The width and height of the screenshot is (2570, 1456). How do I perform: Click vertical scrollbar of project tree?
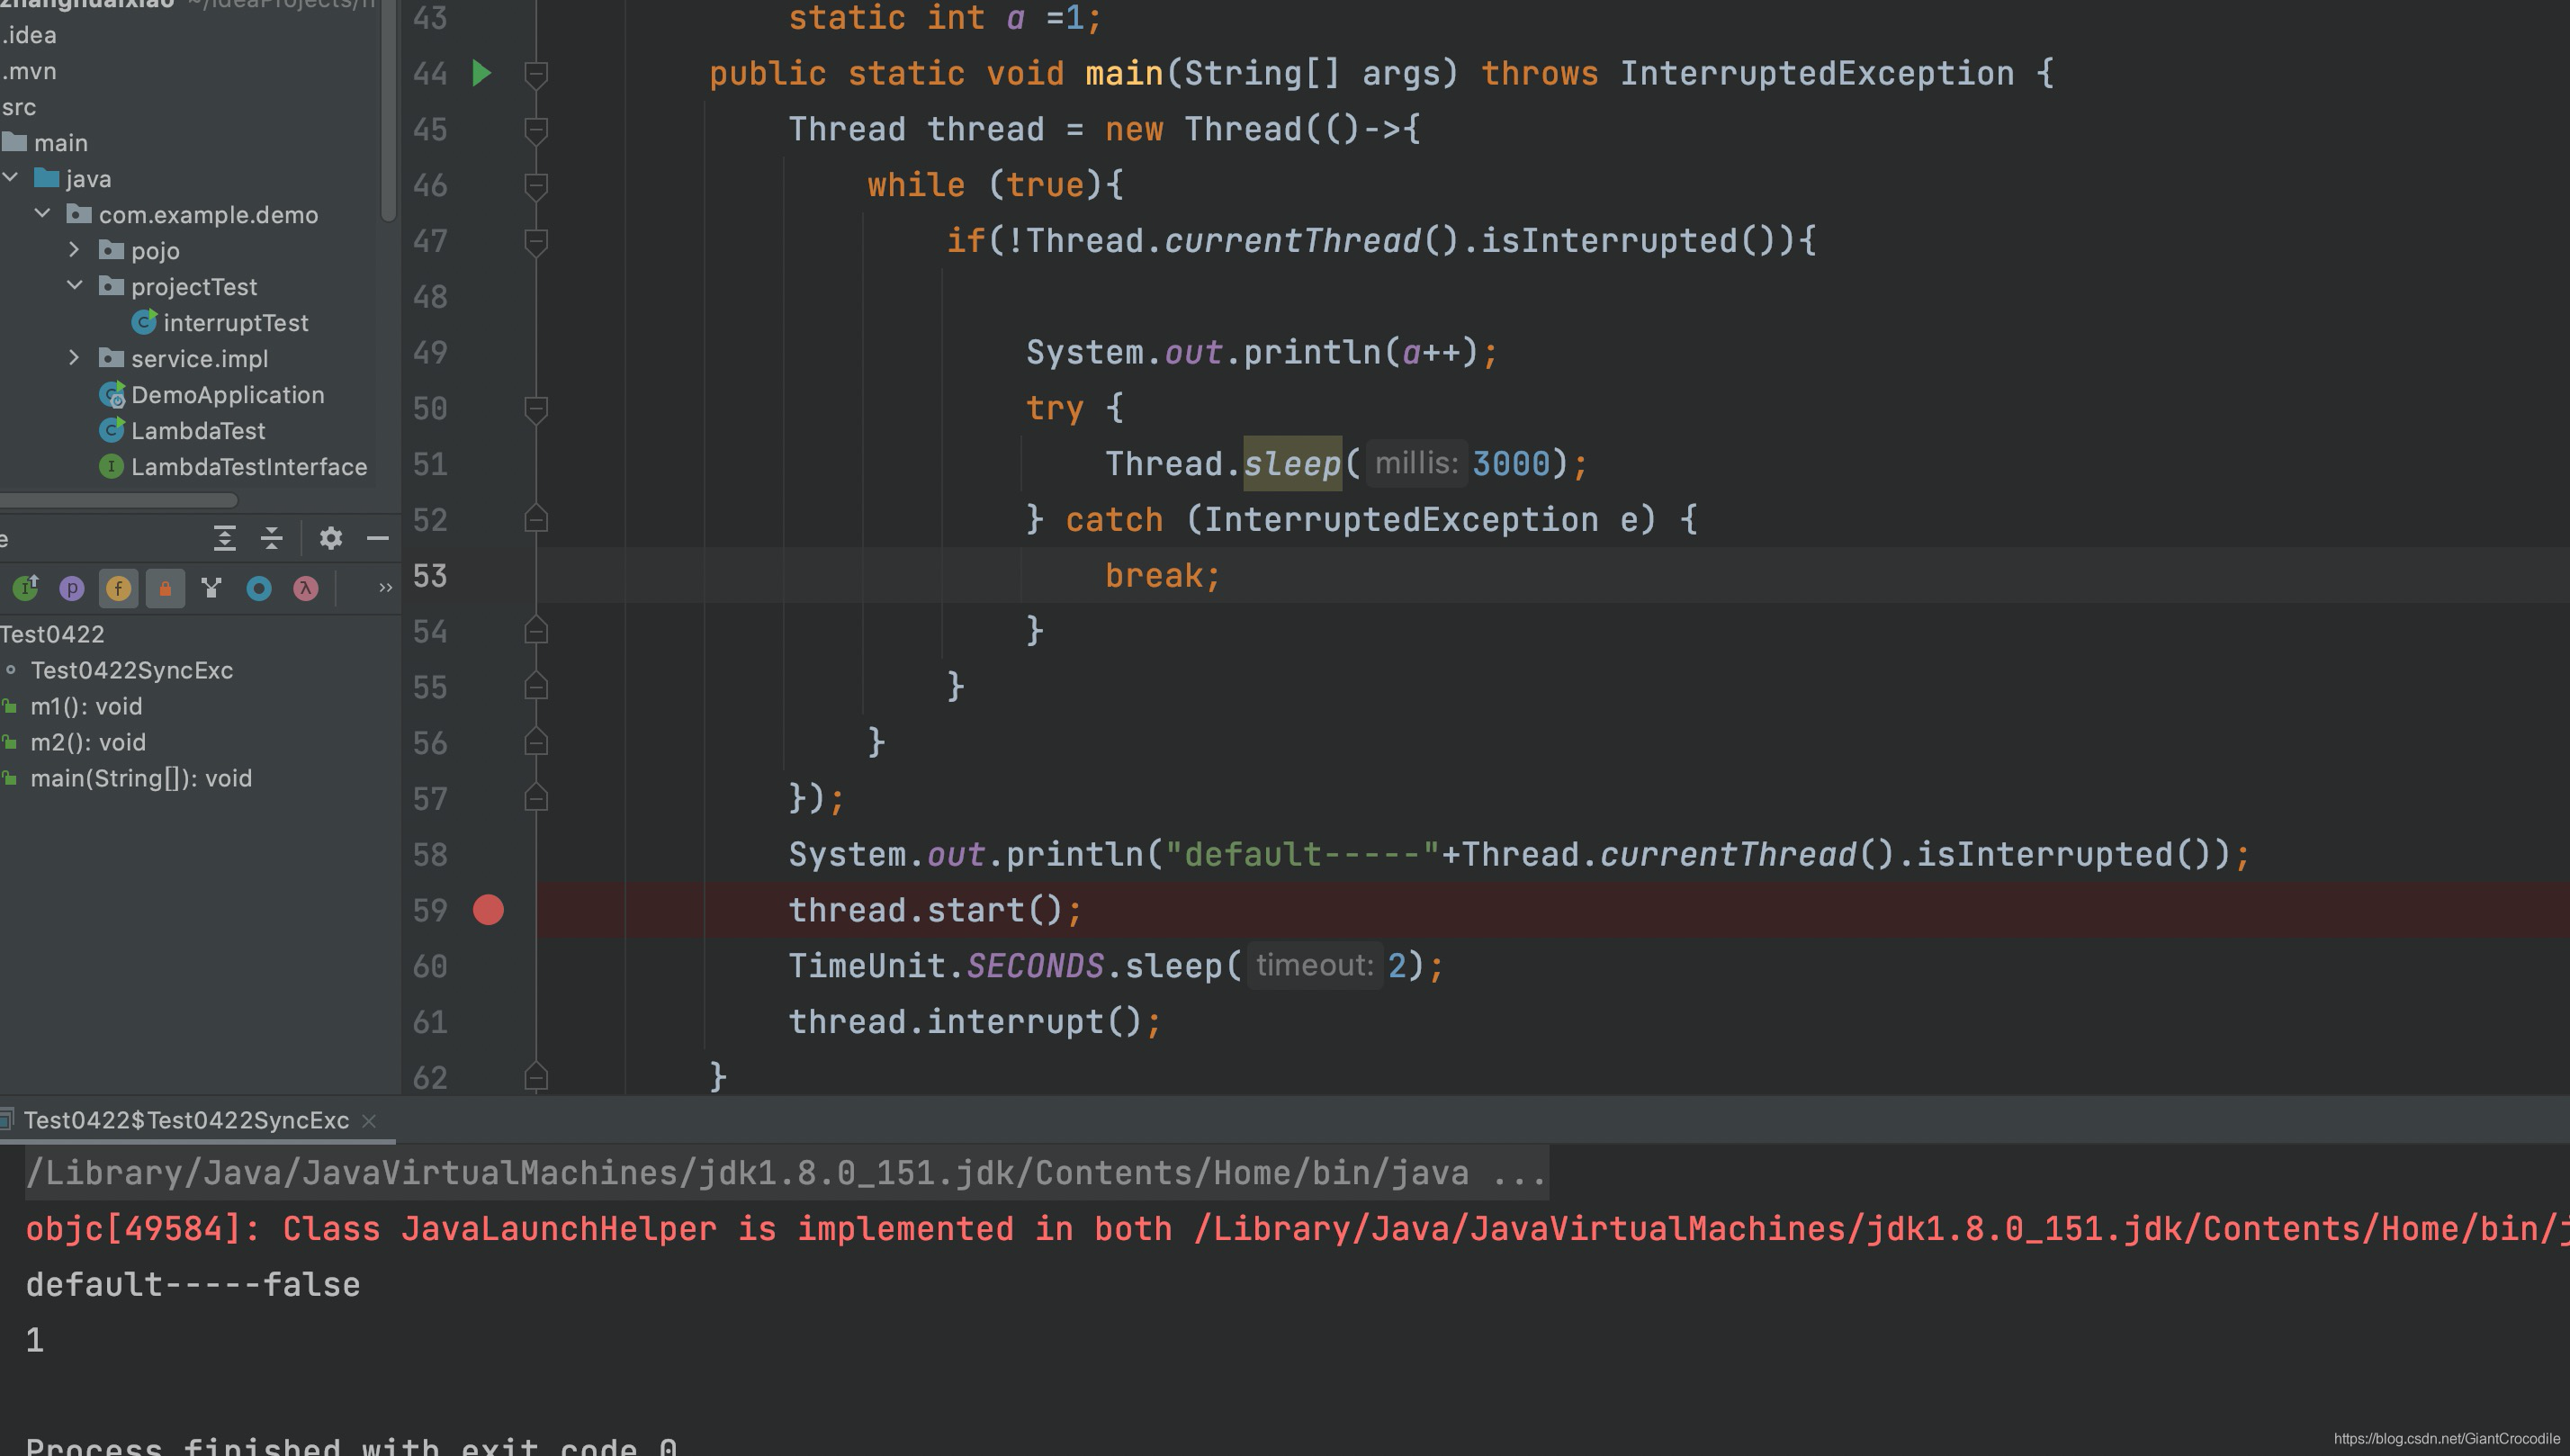click(389, 110)
